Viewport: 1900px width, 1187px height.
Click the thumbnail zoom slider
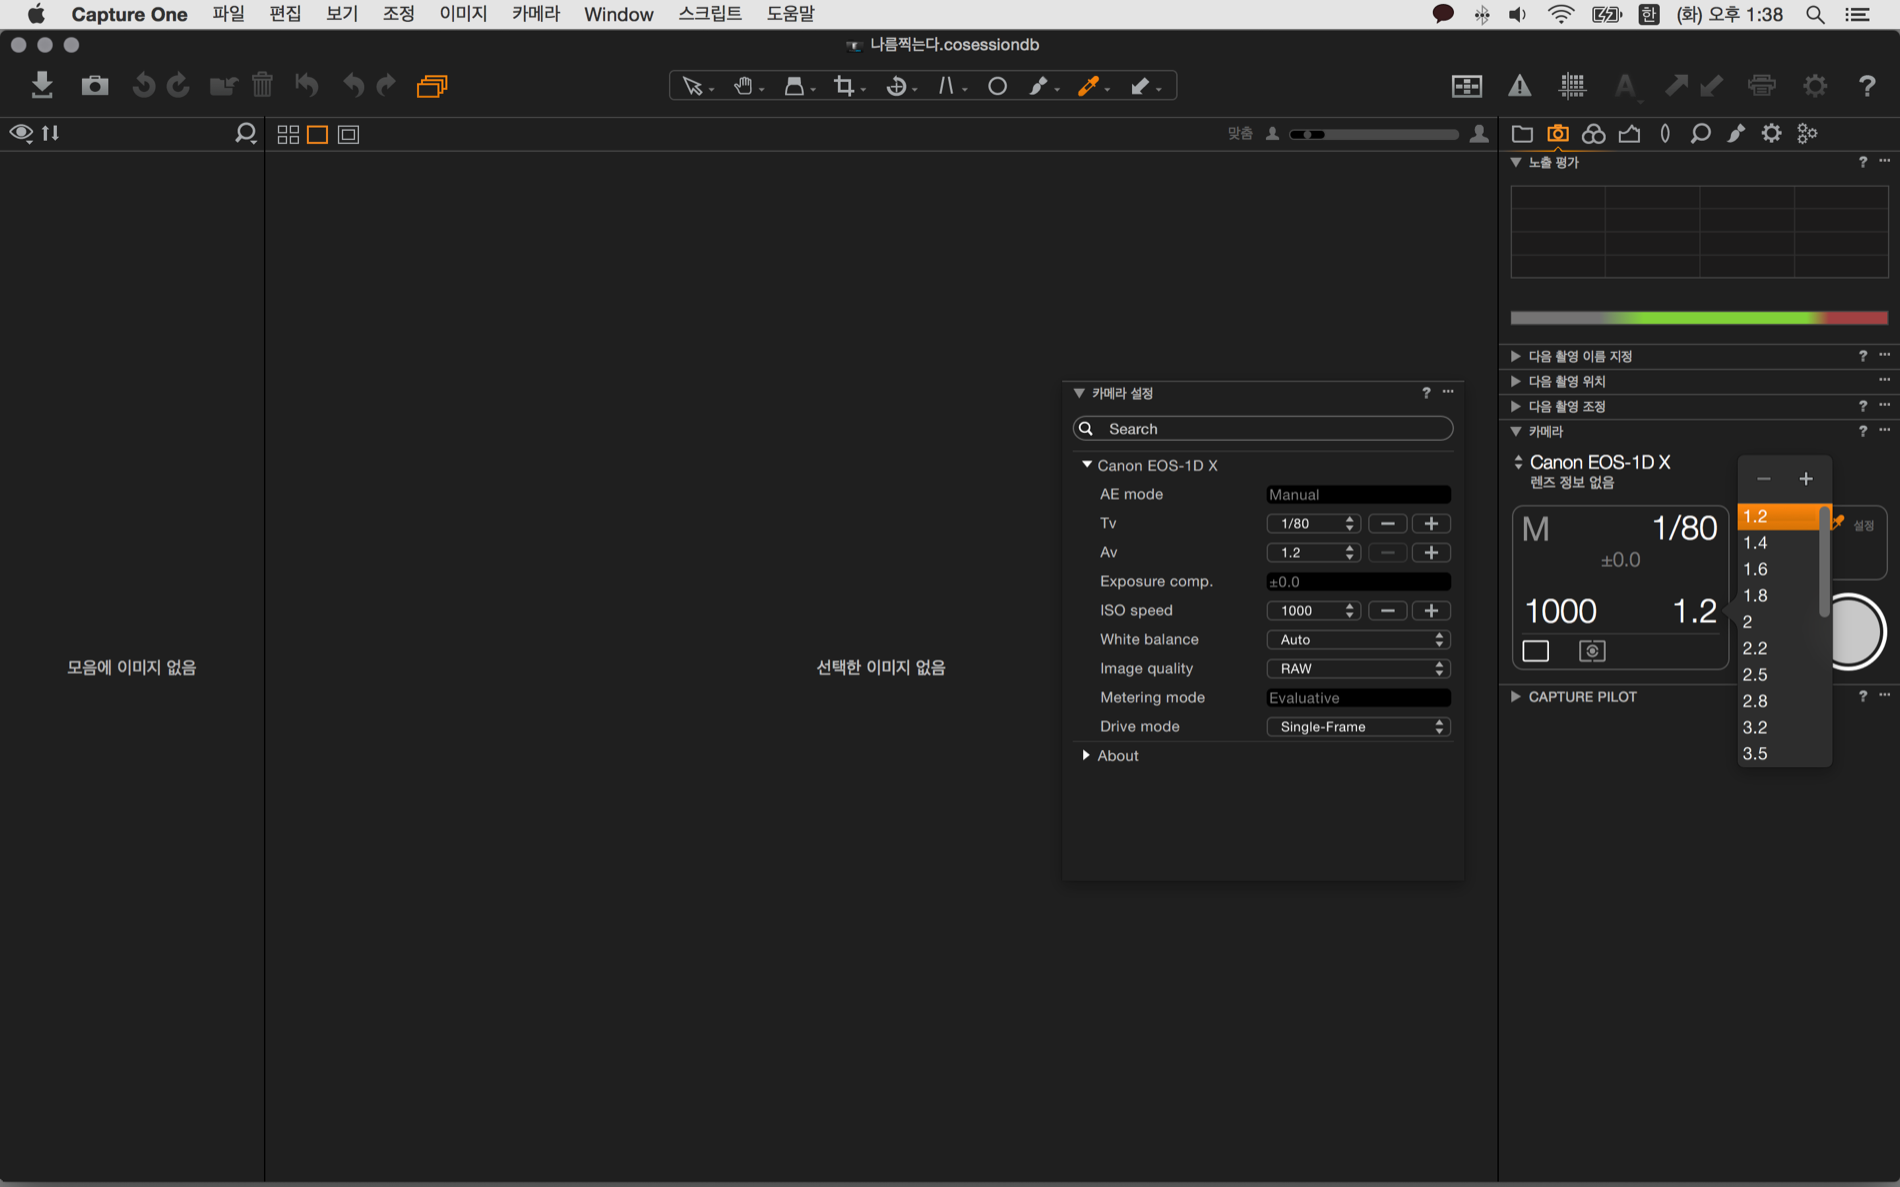(x=1374, y=134)
